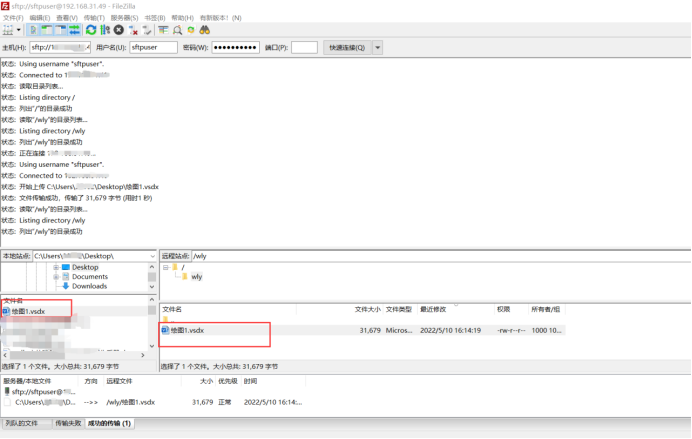Select local file 绘图1.vsdx
This screenshot has width=692, height=439.
coord(28,311)
